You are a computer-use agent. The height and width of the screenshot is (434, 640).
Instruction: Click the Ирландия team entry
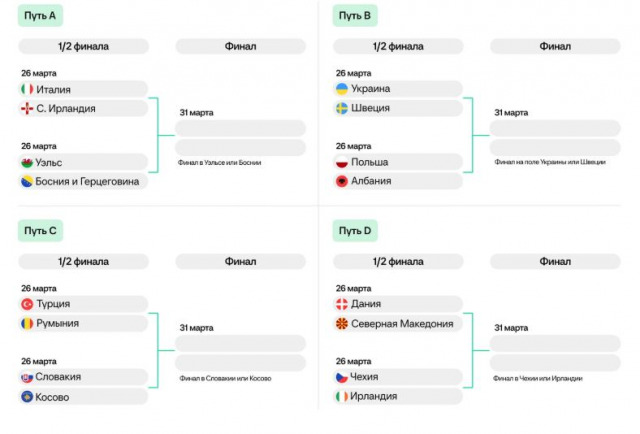[x=398, y=396]
